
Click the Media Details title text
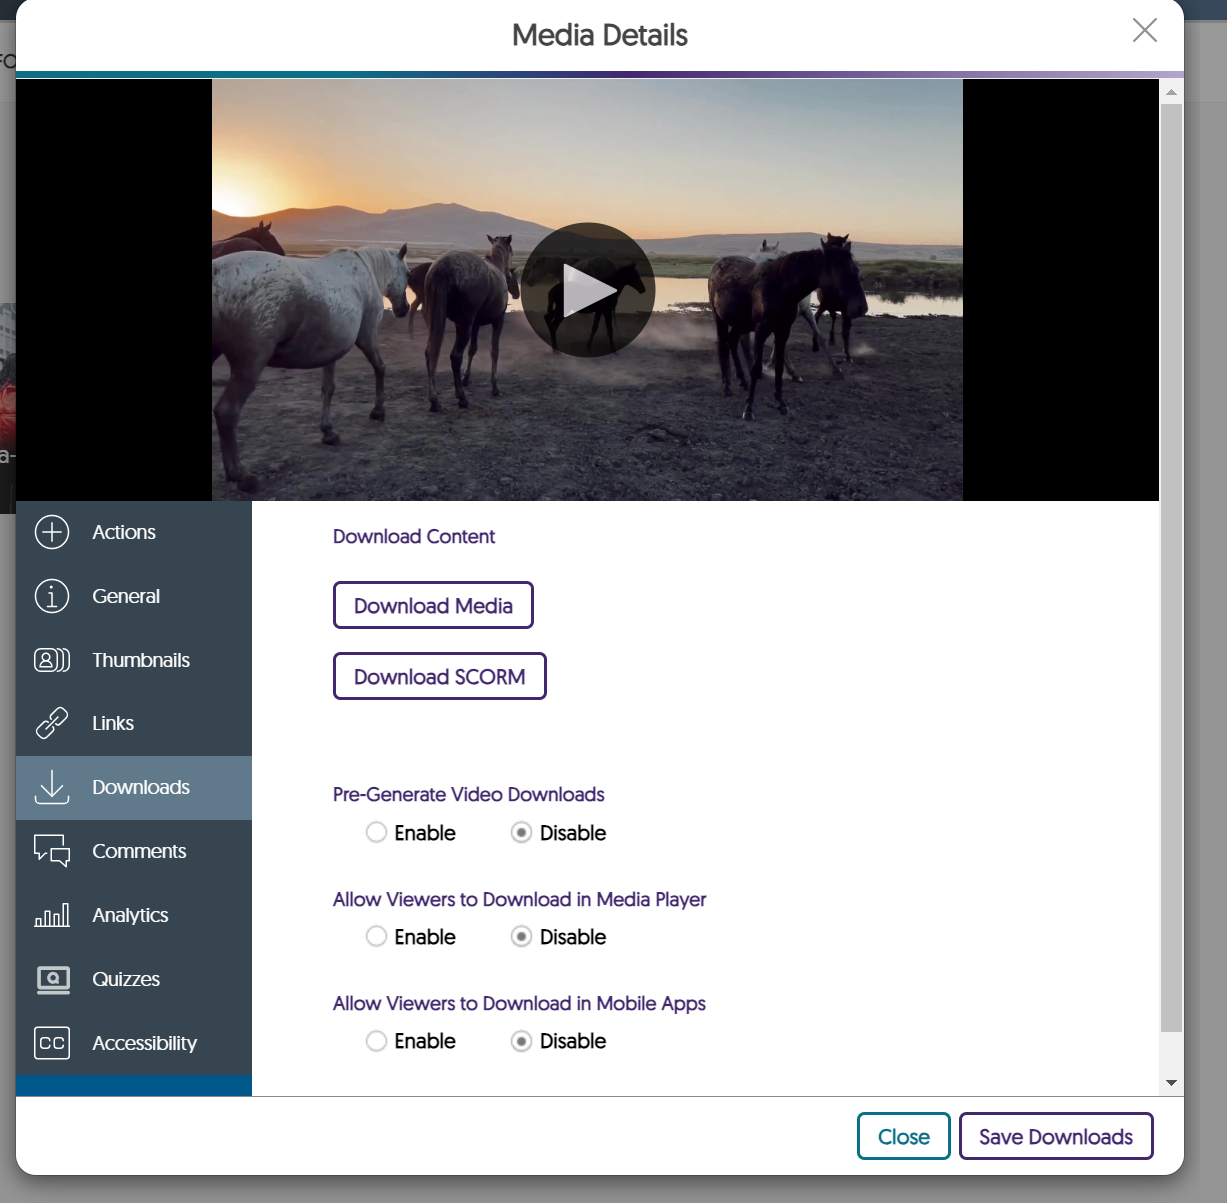(x=600, y=35)
